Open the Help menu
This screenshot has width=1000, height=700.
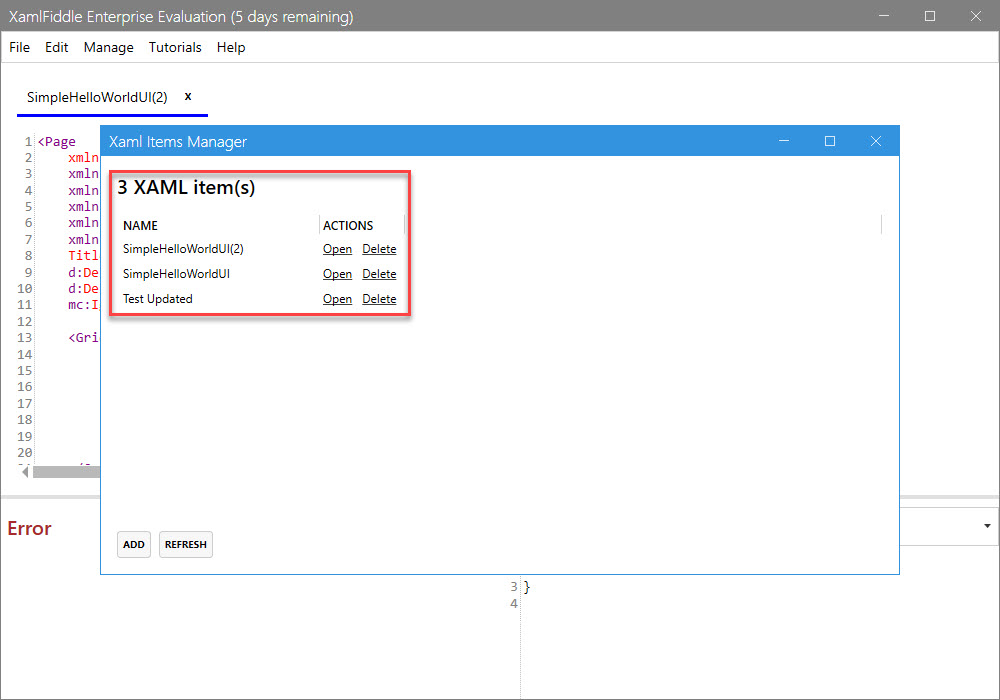(x=231, y=47)
